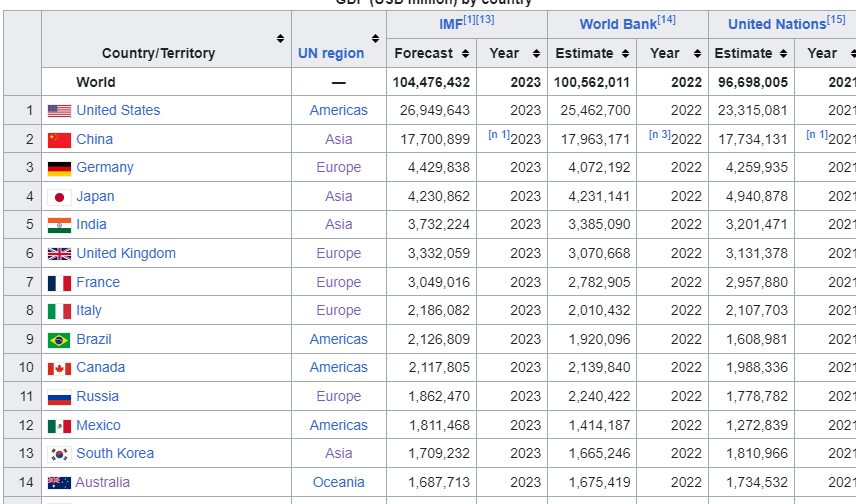Click the Russia flag icon
This screenshot has width=856, height=504.
coord(59,397)
